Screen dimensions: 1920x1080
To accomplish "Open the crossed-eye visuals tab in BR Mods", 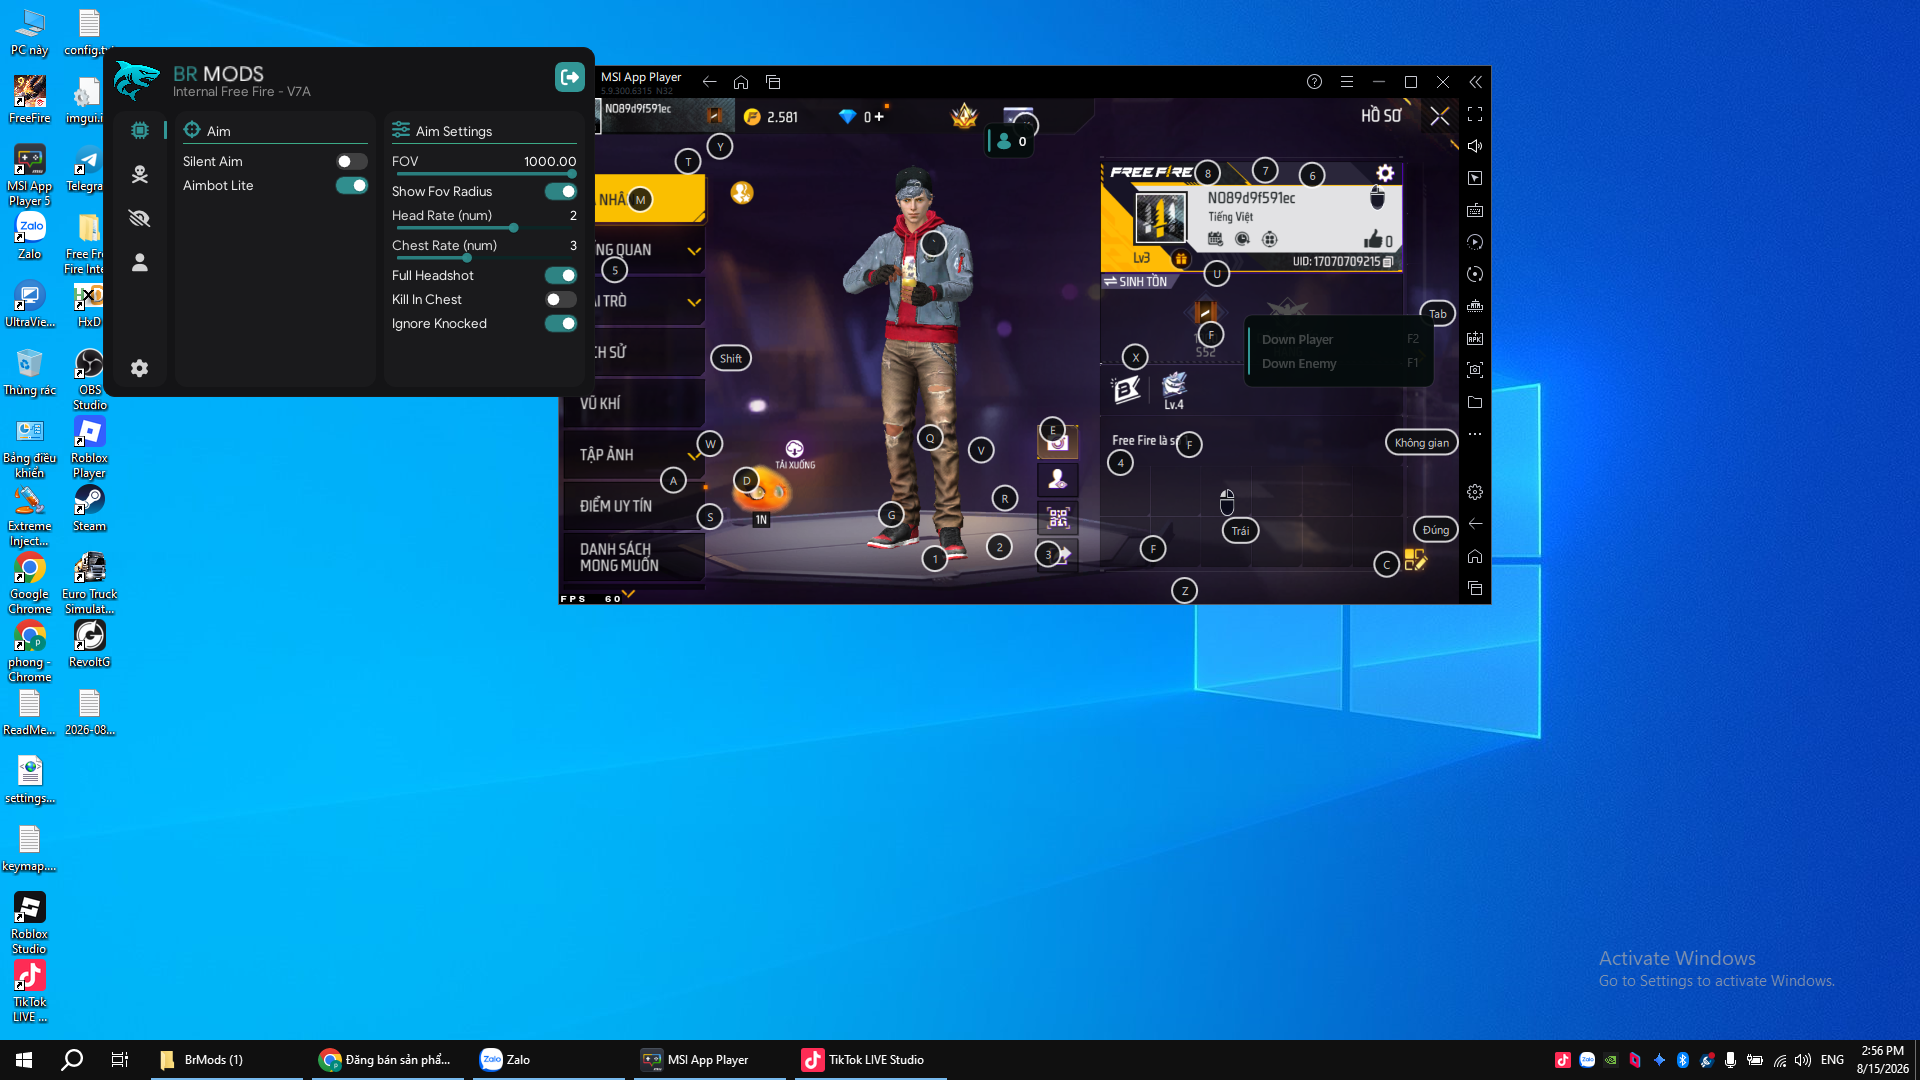I will pos(140,218).
